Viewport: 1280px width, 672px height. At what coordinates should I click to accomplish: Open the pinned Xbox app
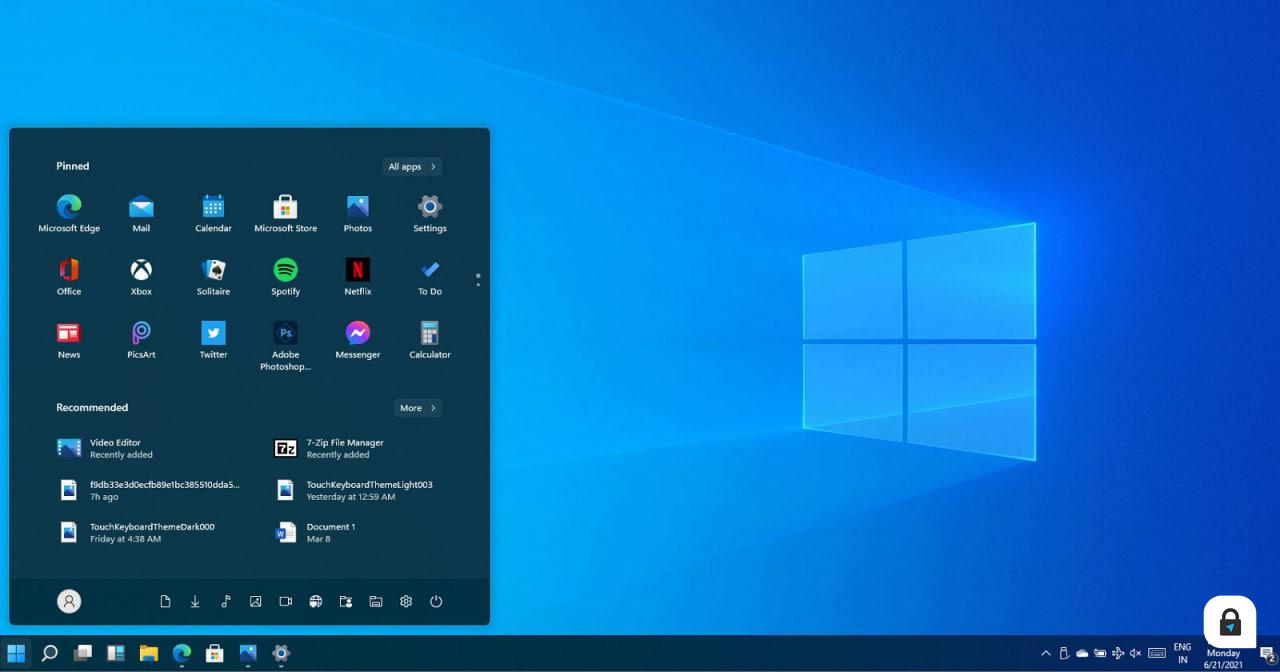(141, 276)
